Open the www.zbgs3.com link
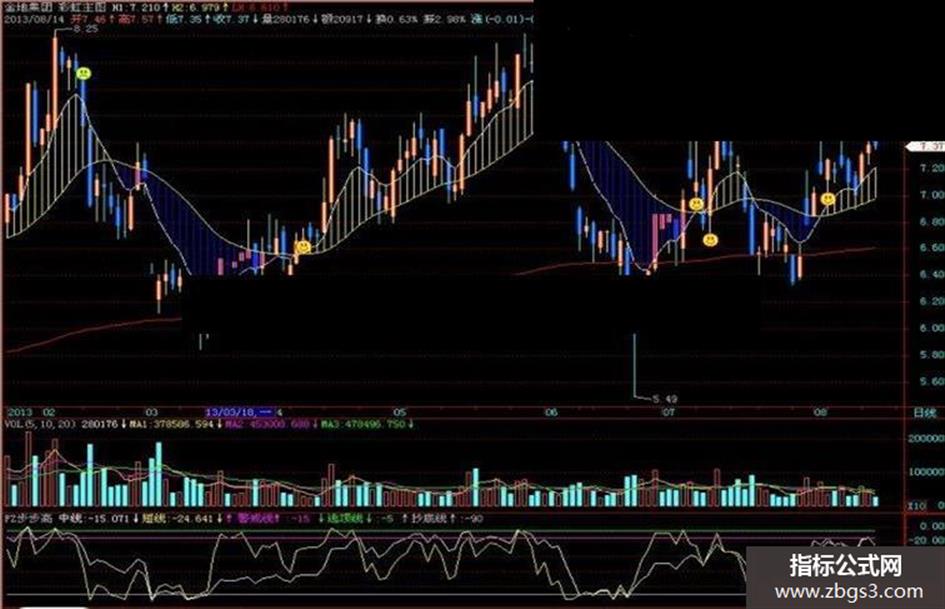 (849, 592)
